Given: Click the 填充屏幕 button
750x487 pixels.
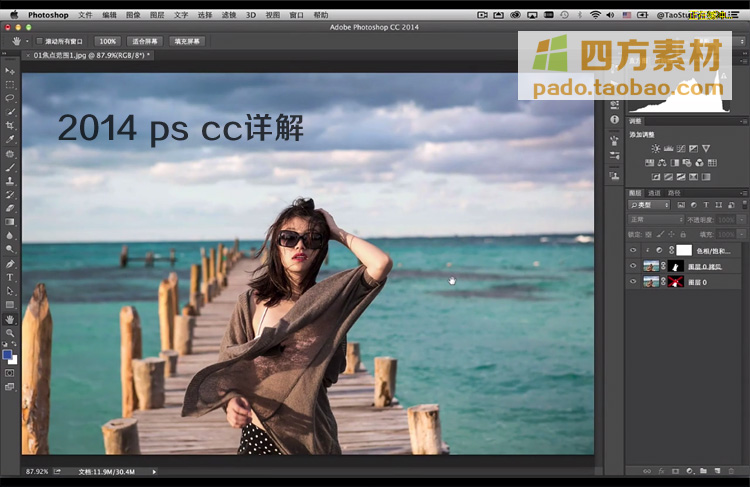Looking at the screenshot, I should (x=187, y=41).
